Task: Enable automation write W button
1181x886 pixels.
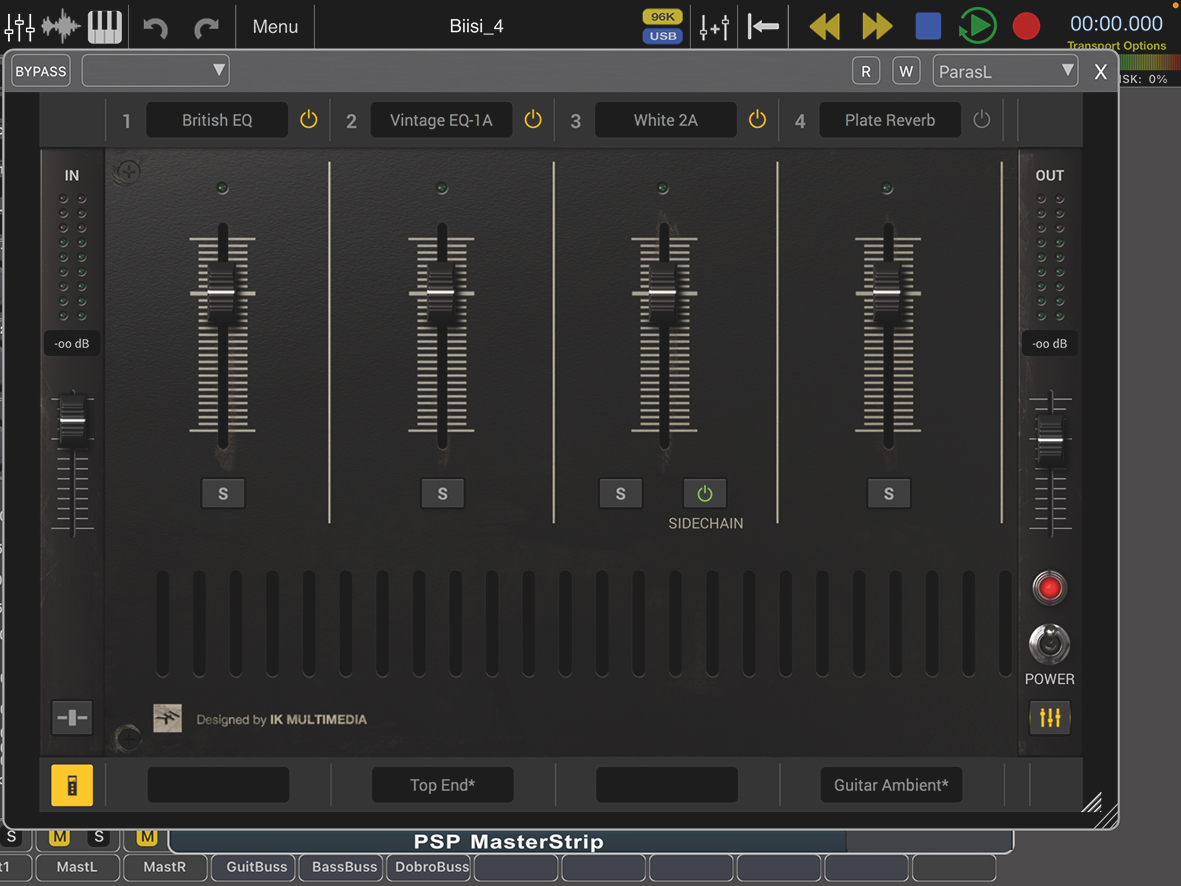Action: click(906, 72)
